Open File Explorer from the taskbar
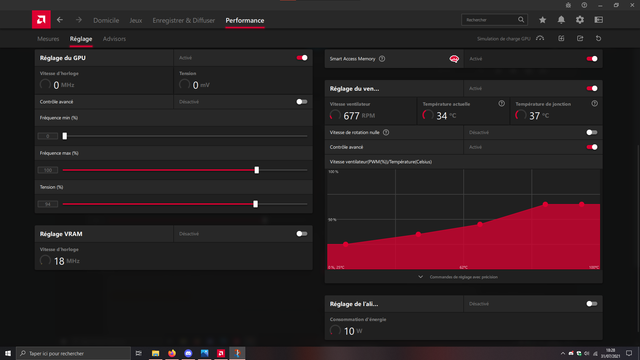Viewport: 640px width, 360px height. pos(156,353)
